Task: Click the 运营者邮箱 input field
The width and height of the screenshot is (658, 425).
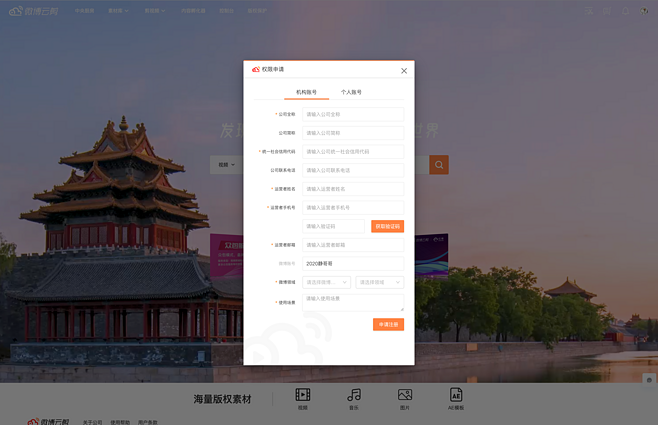Action: [353, 245]
